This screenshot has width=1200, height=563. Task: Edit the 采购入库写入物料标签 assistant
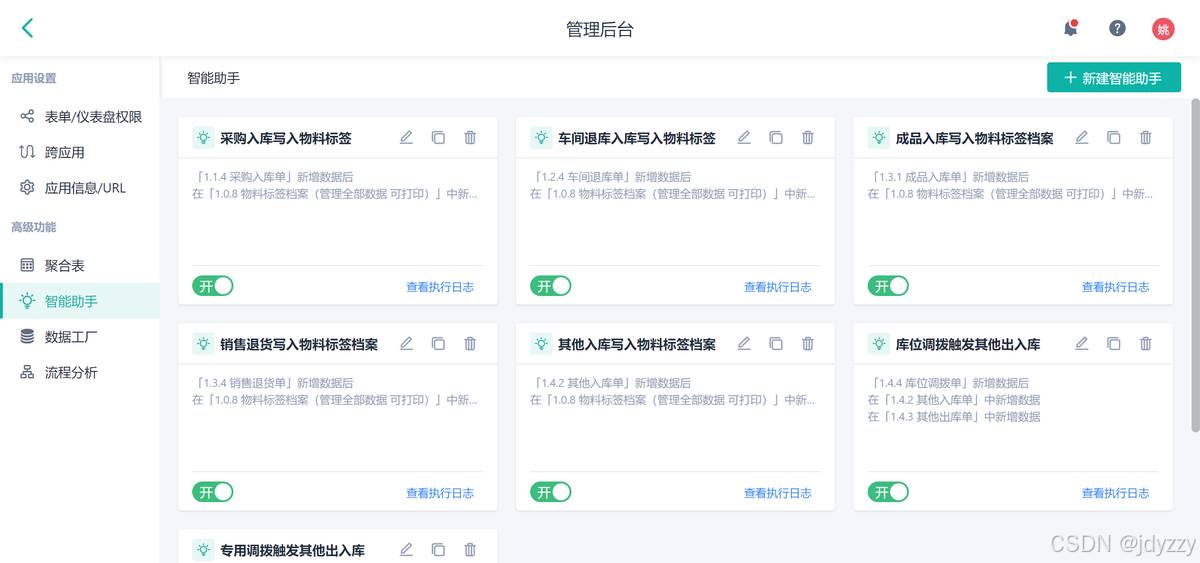point(406,138)
